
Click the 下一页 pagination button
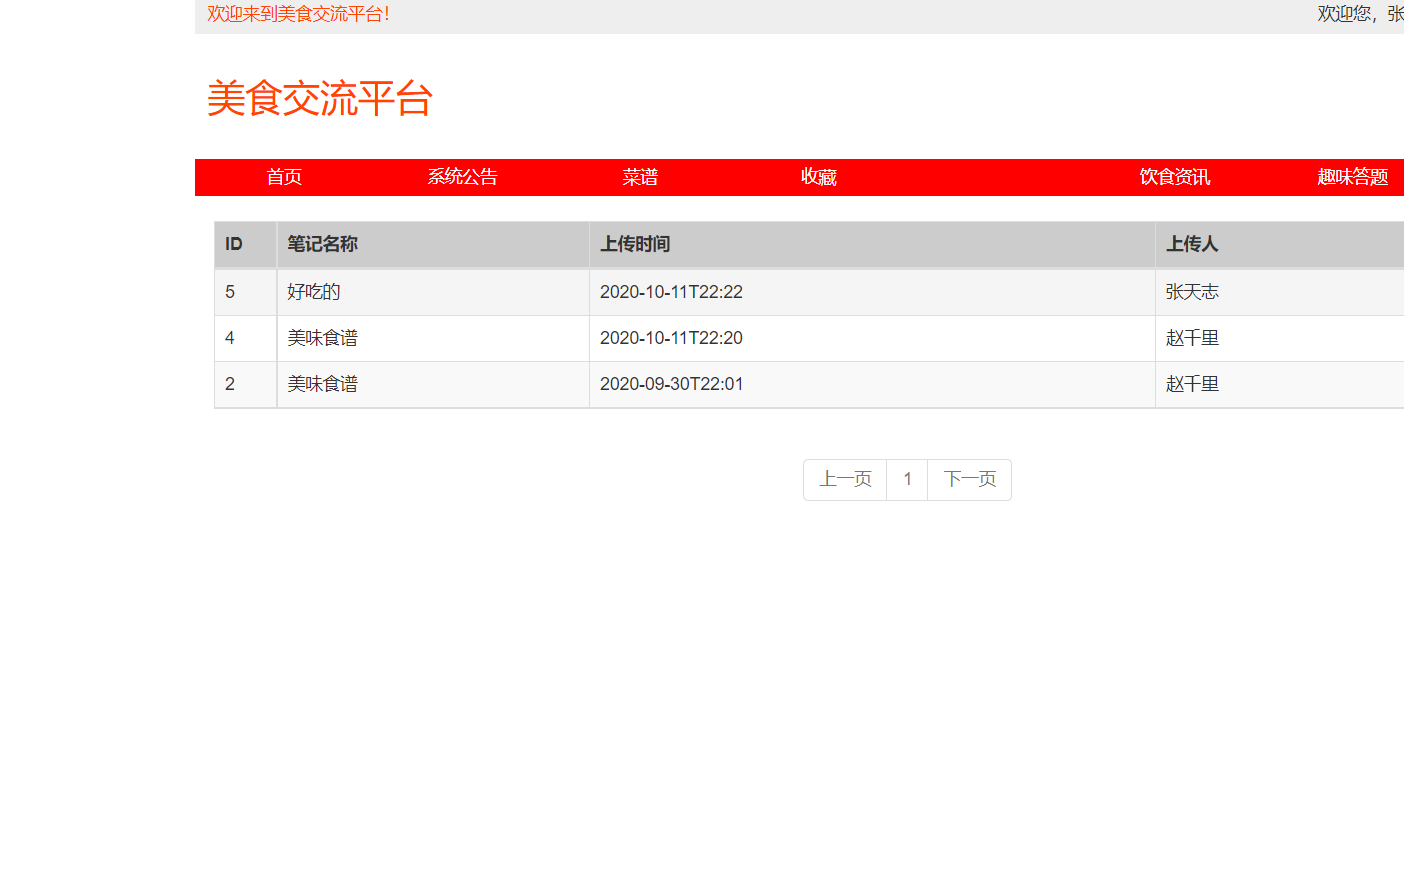[x=970, y=480]
